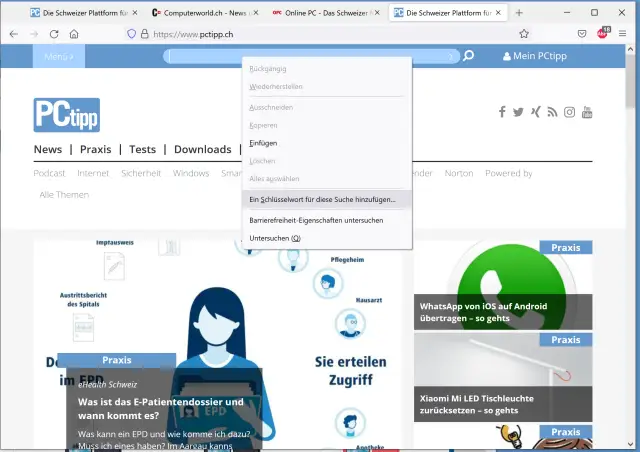The width and height of the screenshot is (640, 452).
Task: Open the RSS feed icon
Action: click(x=552, y=112)
